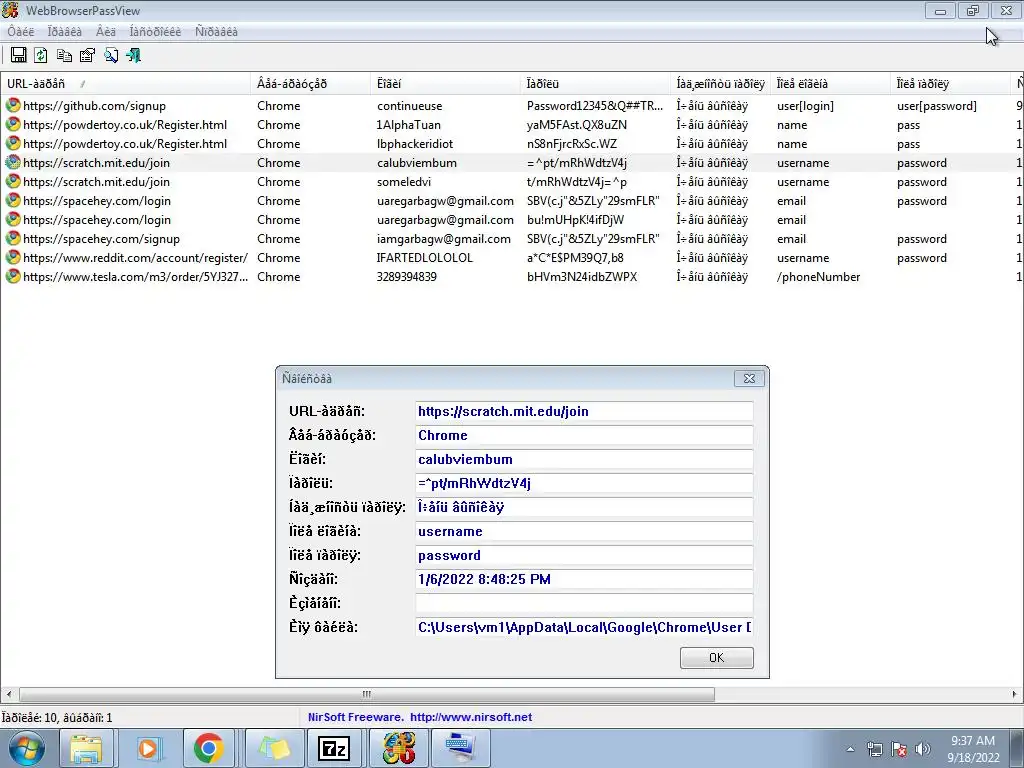Open Windows Media Player from the taskbar
1024x768 pixels.
point(148,748)
